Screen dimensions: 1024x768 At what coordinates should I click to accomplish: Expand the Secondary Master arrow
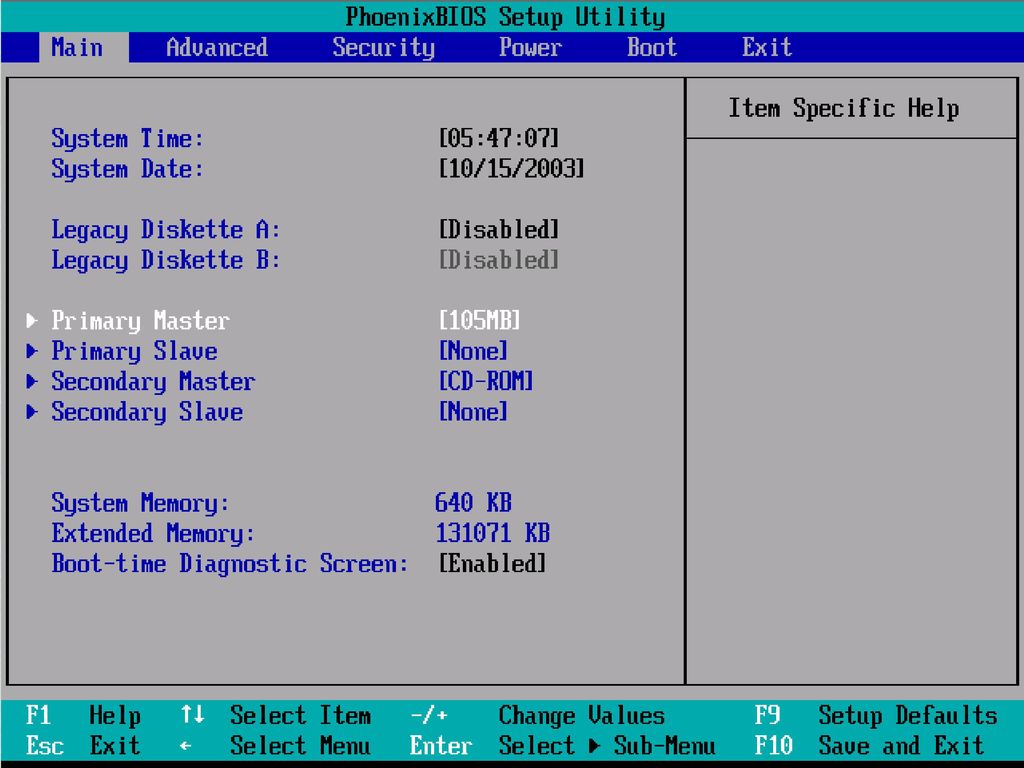pyautogui.click(x=31, y=381)
